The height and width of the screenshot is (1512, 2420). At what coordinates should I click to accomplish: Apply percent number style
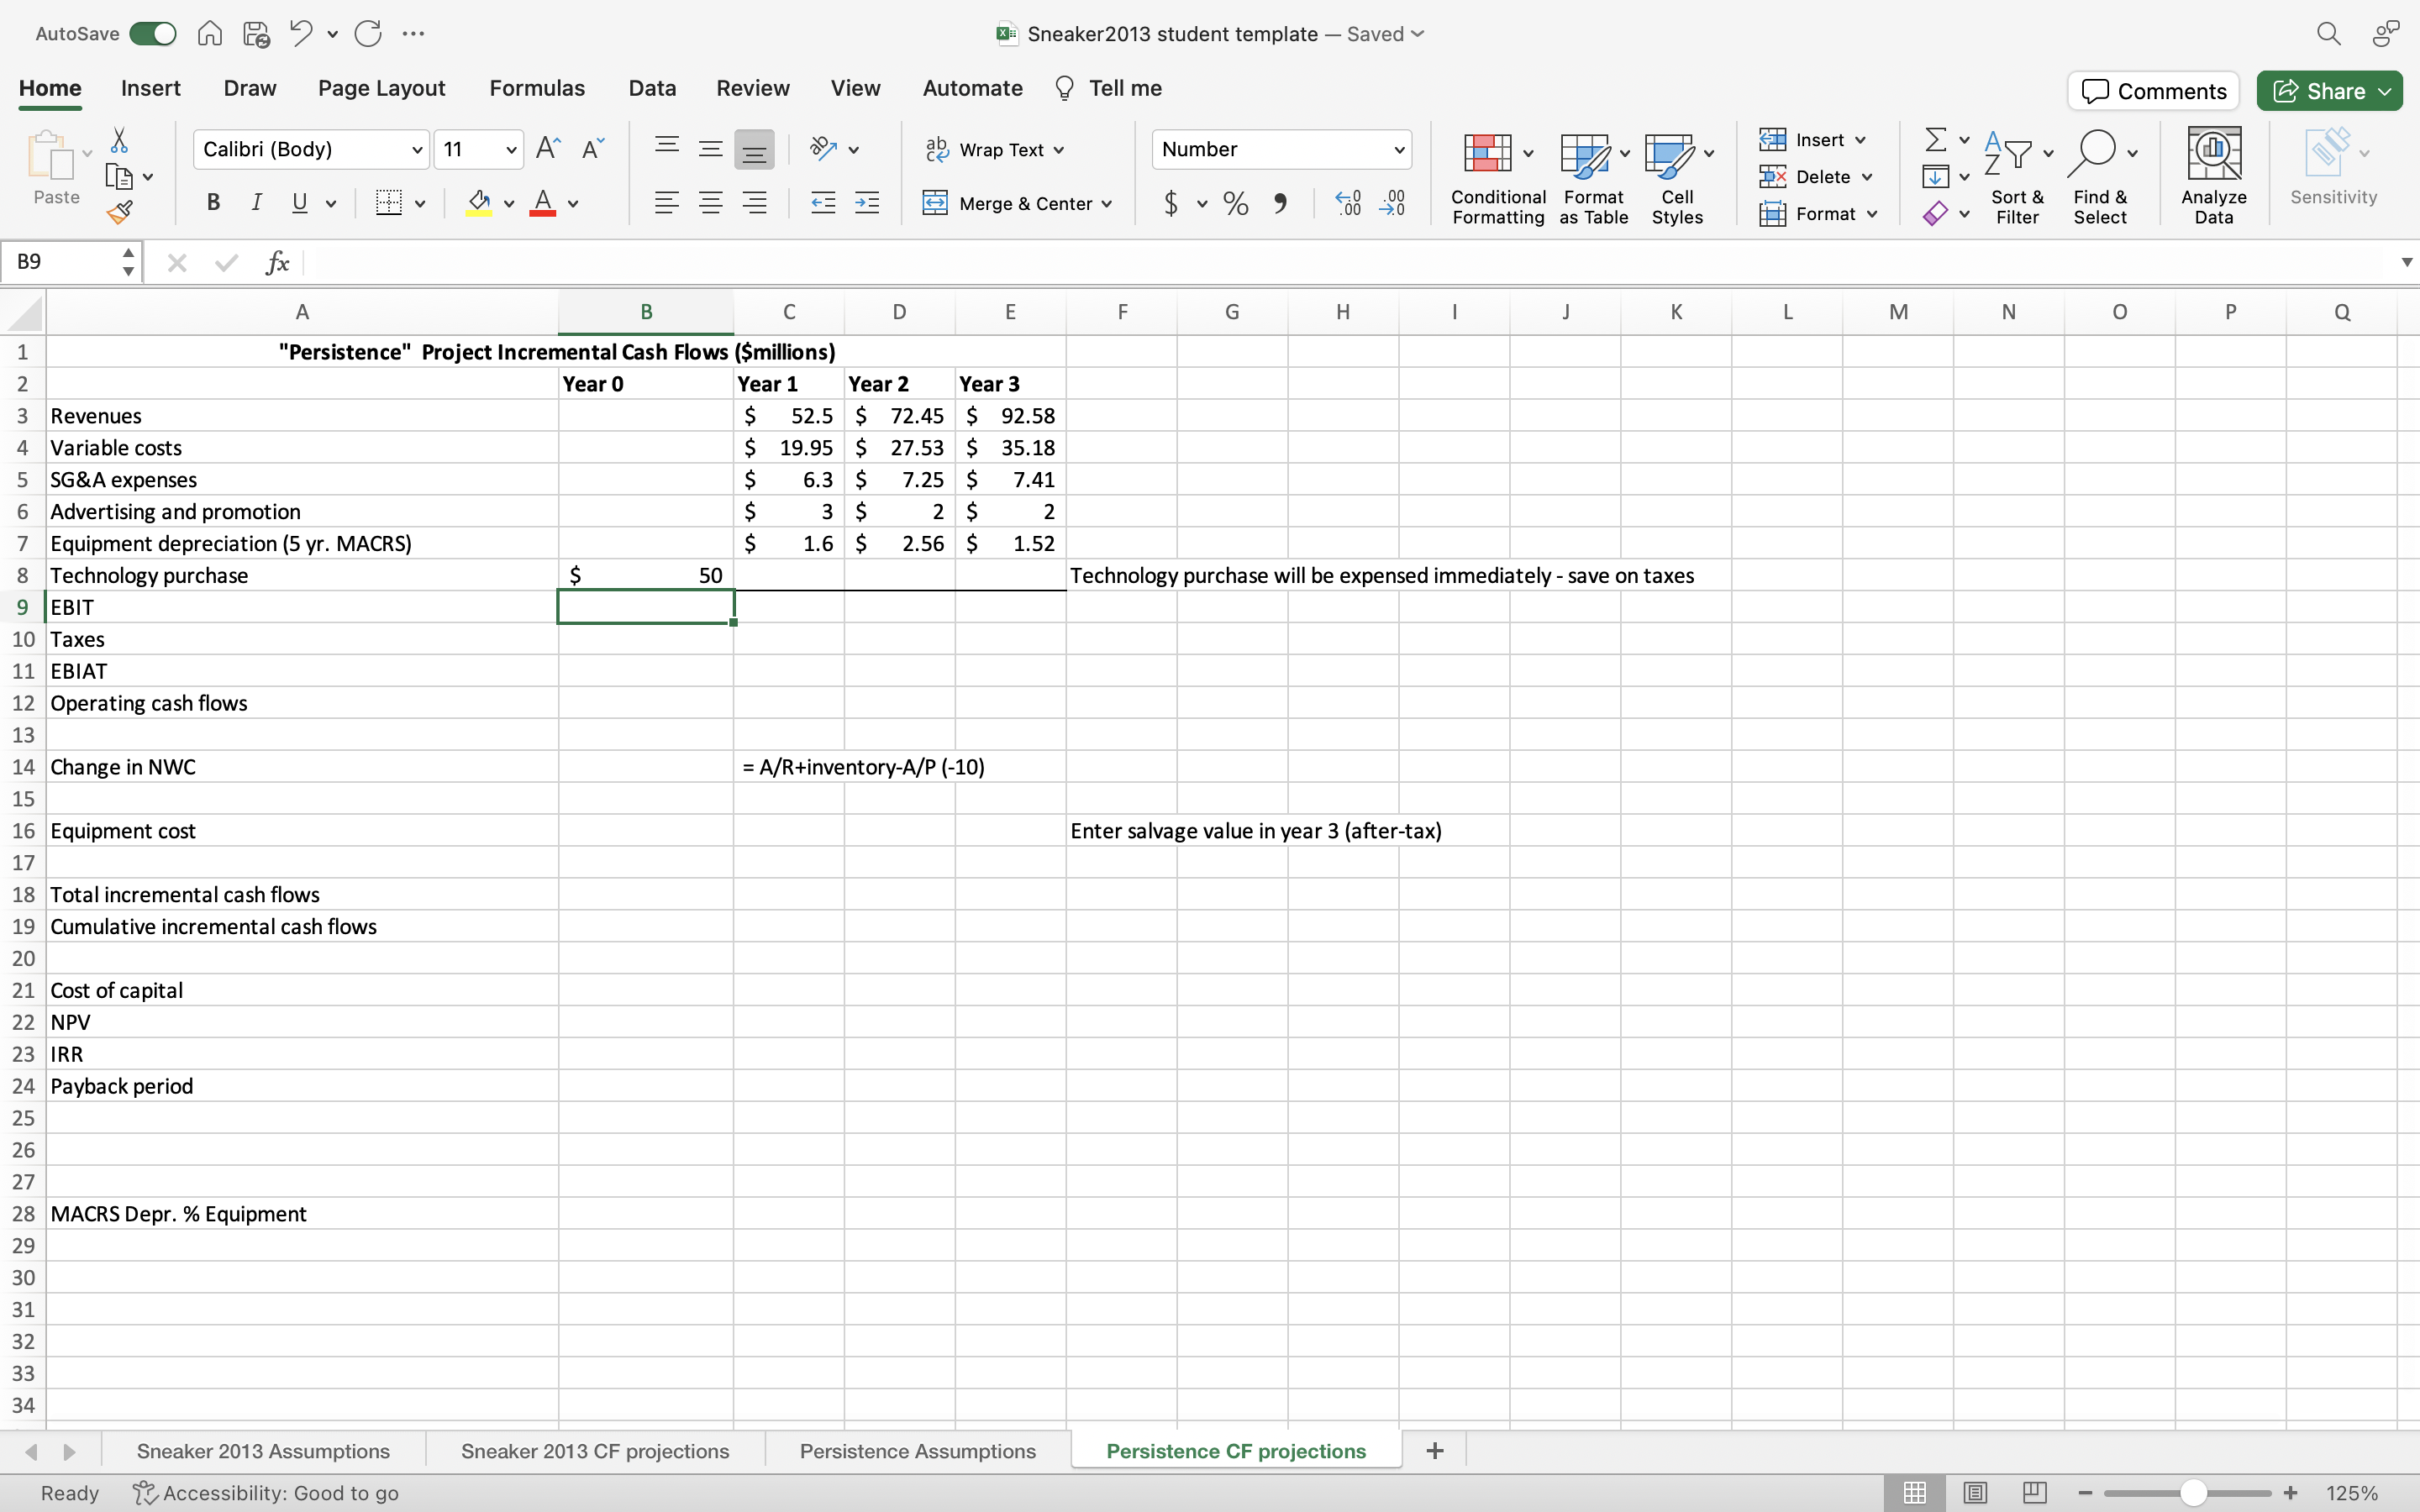pos(1235,203)
